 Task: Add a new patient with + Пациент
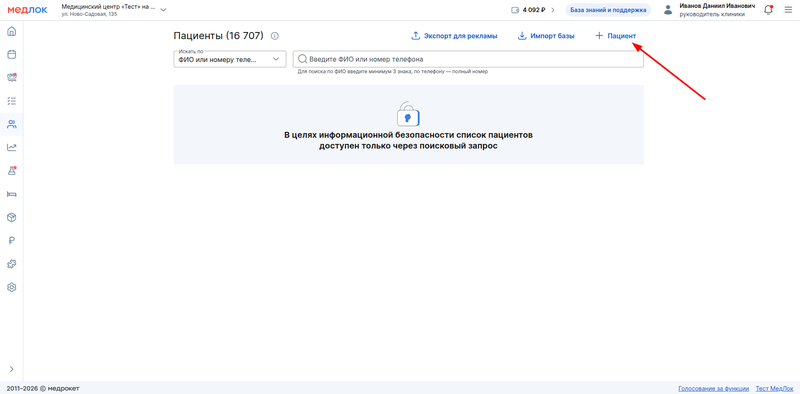[x=616, y=36]
